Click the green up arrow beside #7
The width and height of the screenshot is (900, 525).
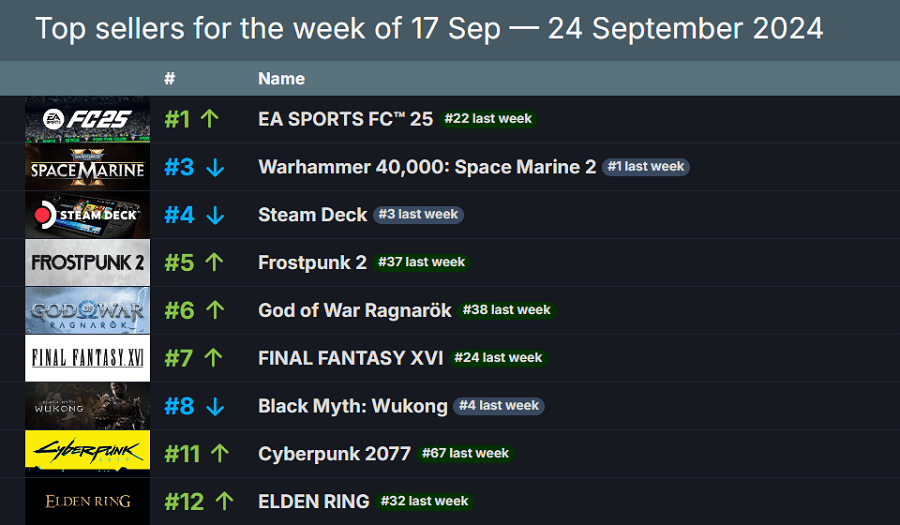(x=213, y=358)
